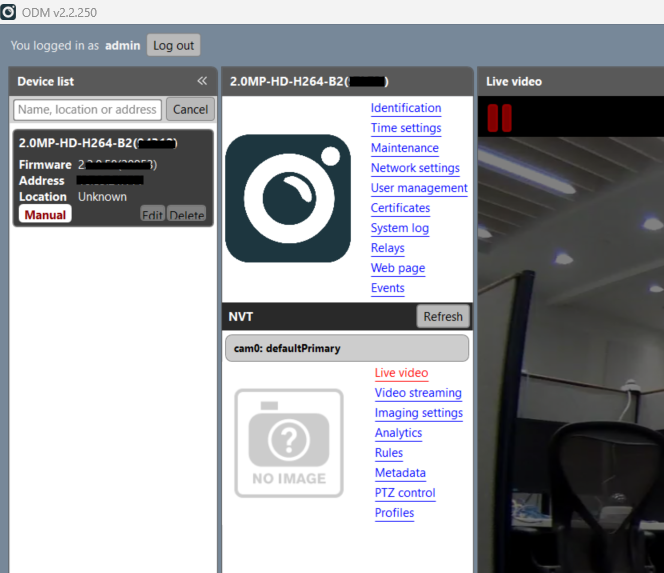
Task: Pause the live video stream
Action: point(500,118)
